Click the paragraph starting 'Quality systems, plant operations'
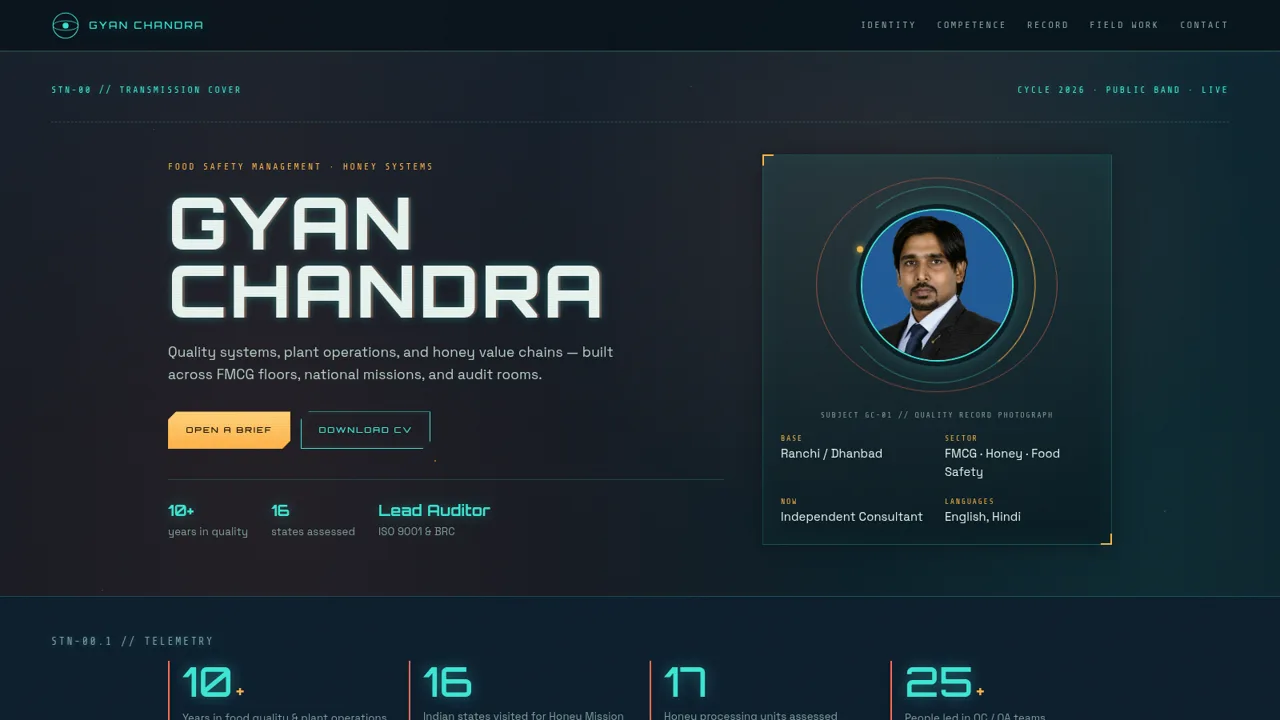This screenshot has width=1280, height=720. pyautogui.click(x=391, y=363)
